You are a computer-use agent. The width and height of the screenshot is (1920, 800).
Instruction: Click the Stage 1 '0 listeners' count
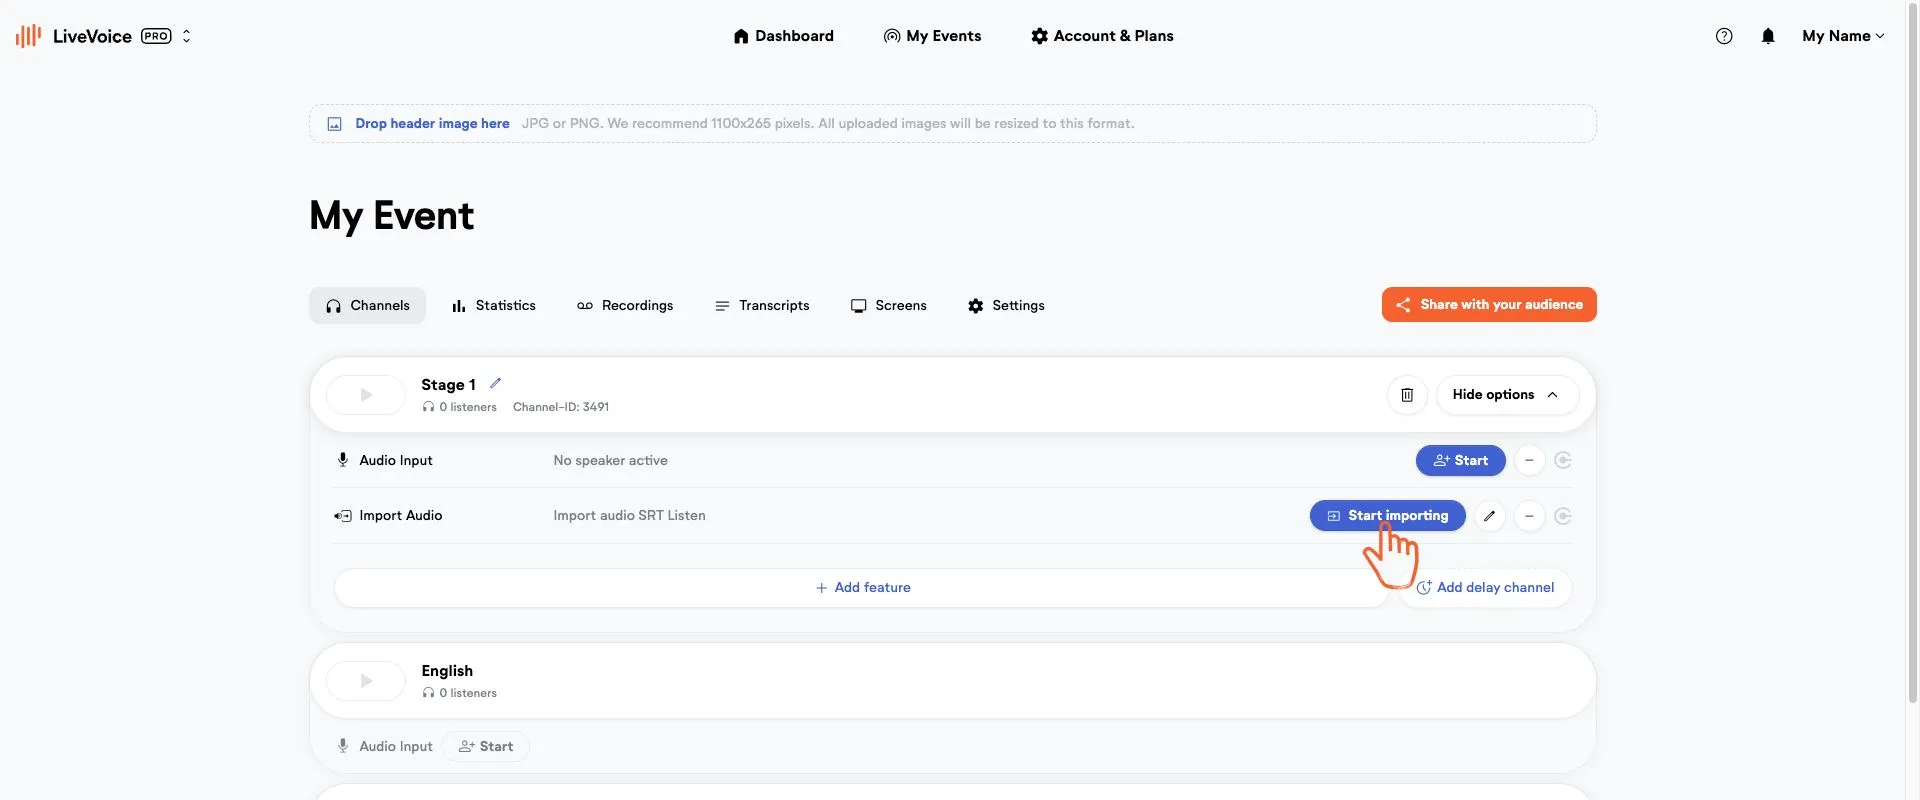(x=459, y=407)
